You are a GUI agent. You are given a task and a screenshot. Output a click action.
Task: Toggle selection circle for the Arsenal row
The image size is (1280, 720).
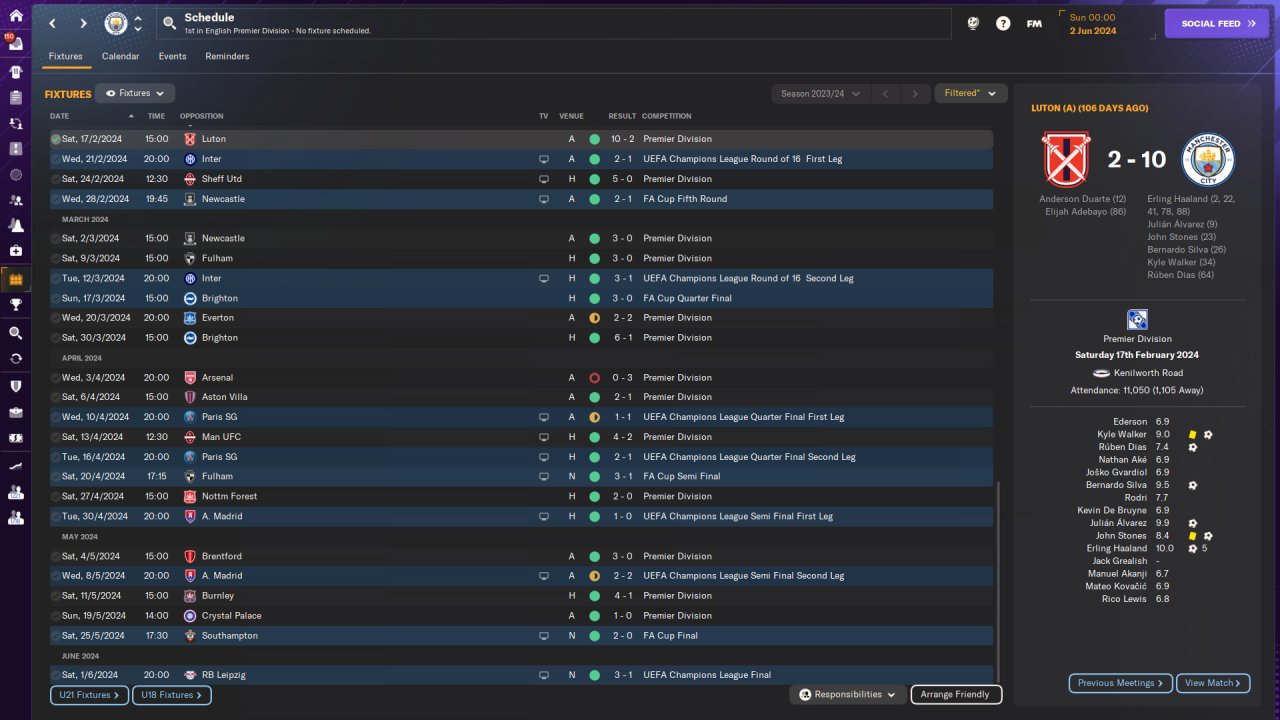[56, 378]
